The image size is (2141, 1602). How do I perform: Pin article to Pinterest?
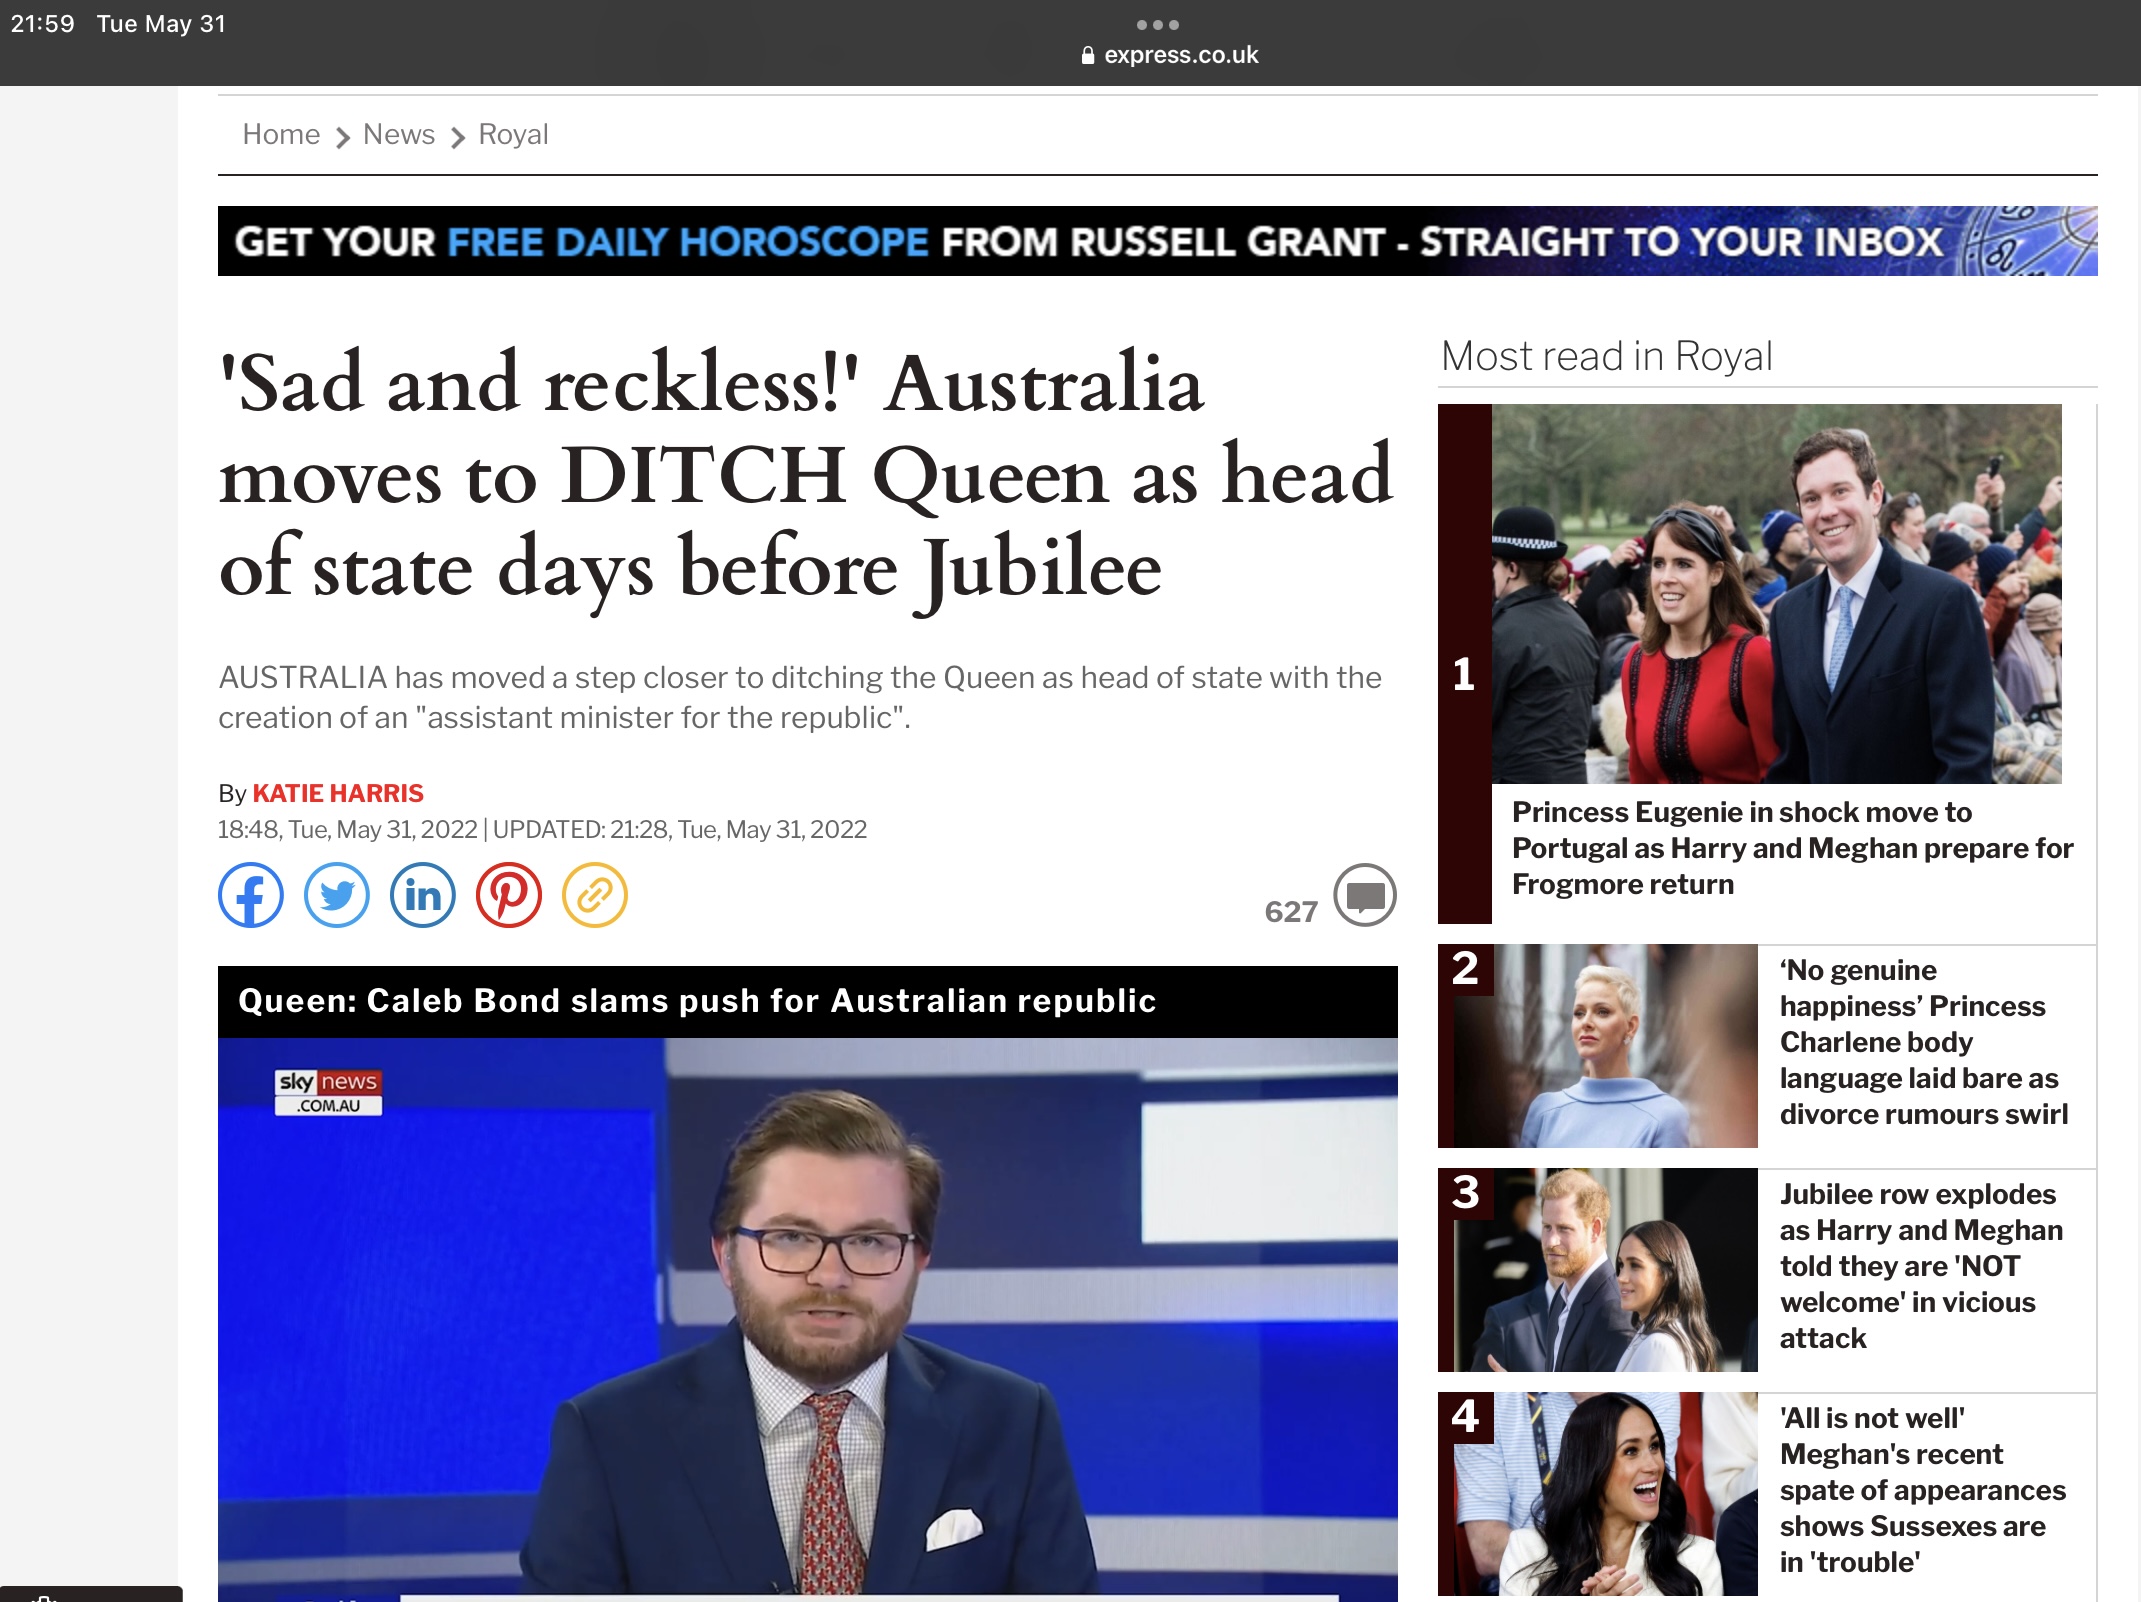click(509, 895)
